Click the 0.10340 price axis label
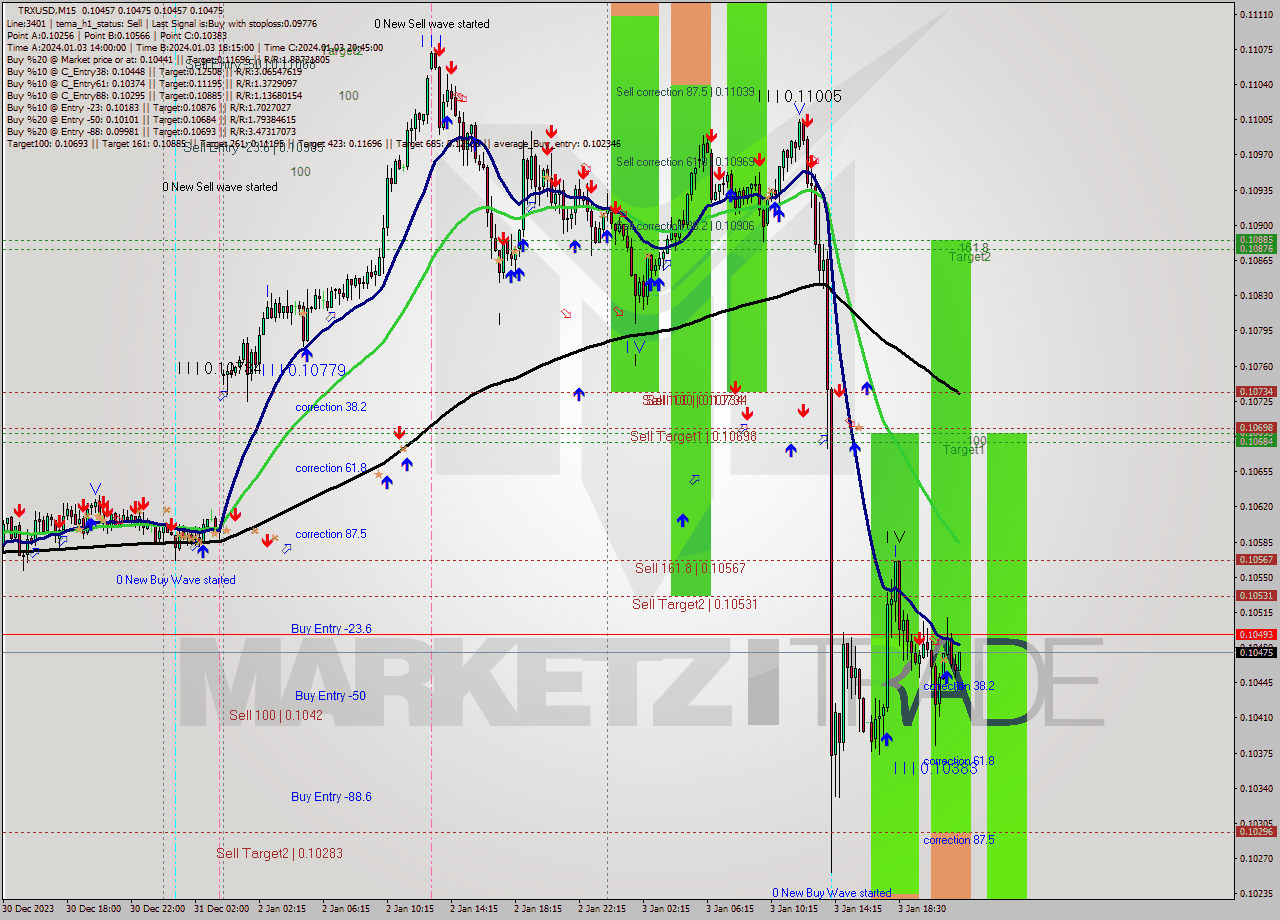Image resolution: width=1280 pixels, height=920 pixels. pyautogui.click(x=1256, y=788)
